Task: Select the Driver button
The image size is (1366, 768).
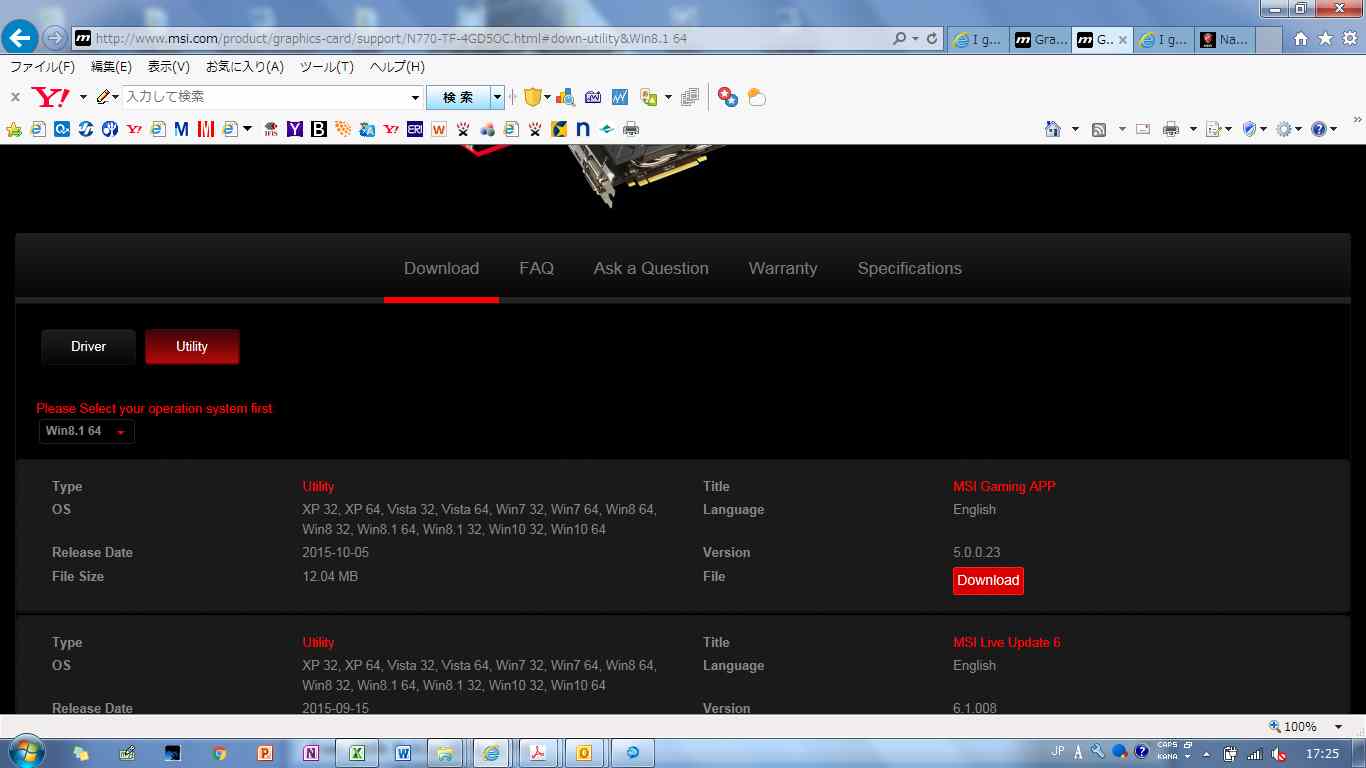Action: (x=88, y=346)
